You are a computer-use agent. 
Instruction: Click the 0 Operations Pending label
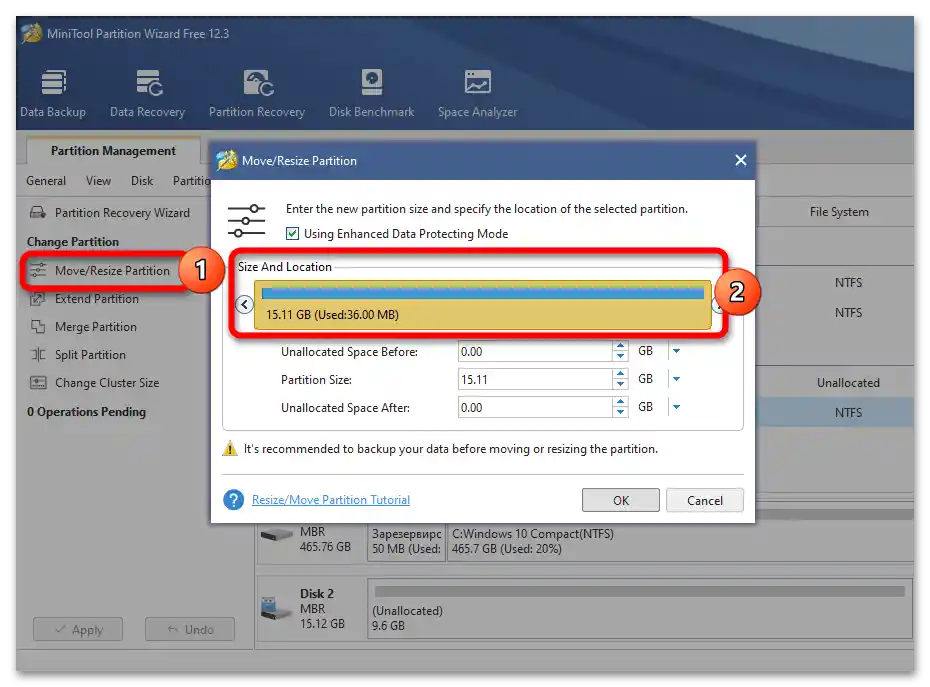(86, 412)
